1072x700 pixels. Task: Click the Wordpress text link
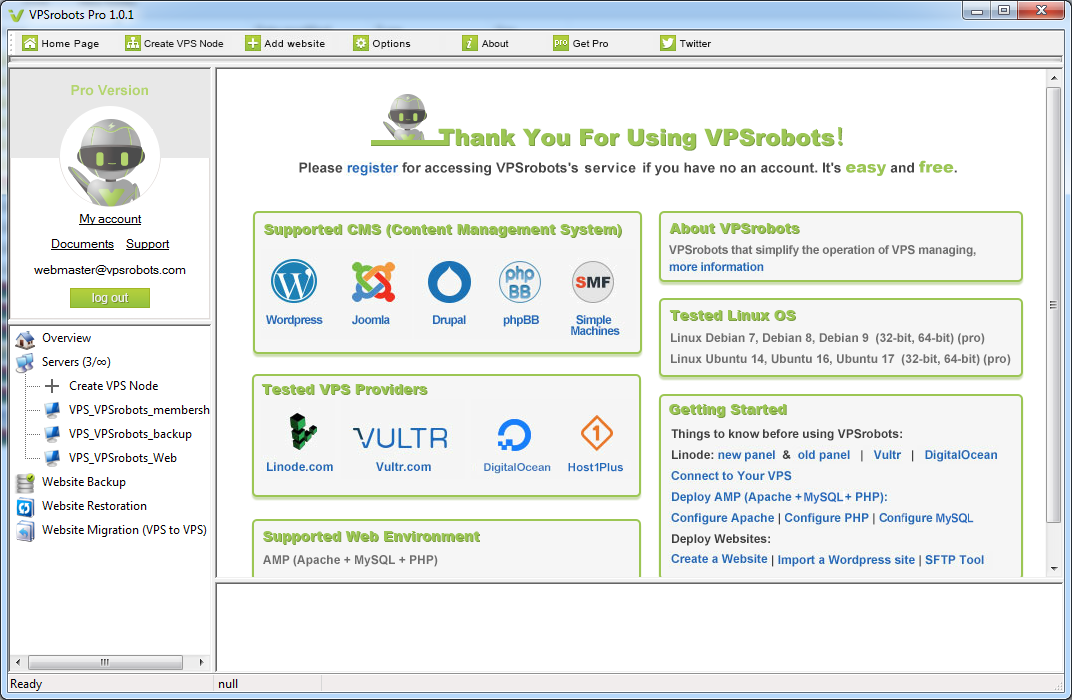[x=294, y=320]
